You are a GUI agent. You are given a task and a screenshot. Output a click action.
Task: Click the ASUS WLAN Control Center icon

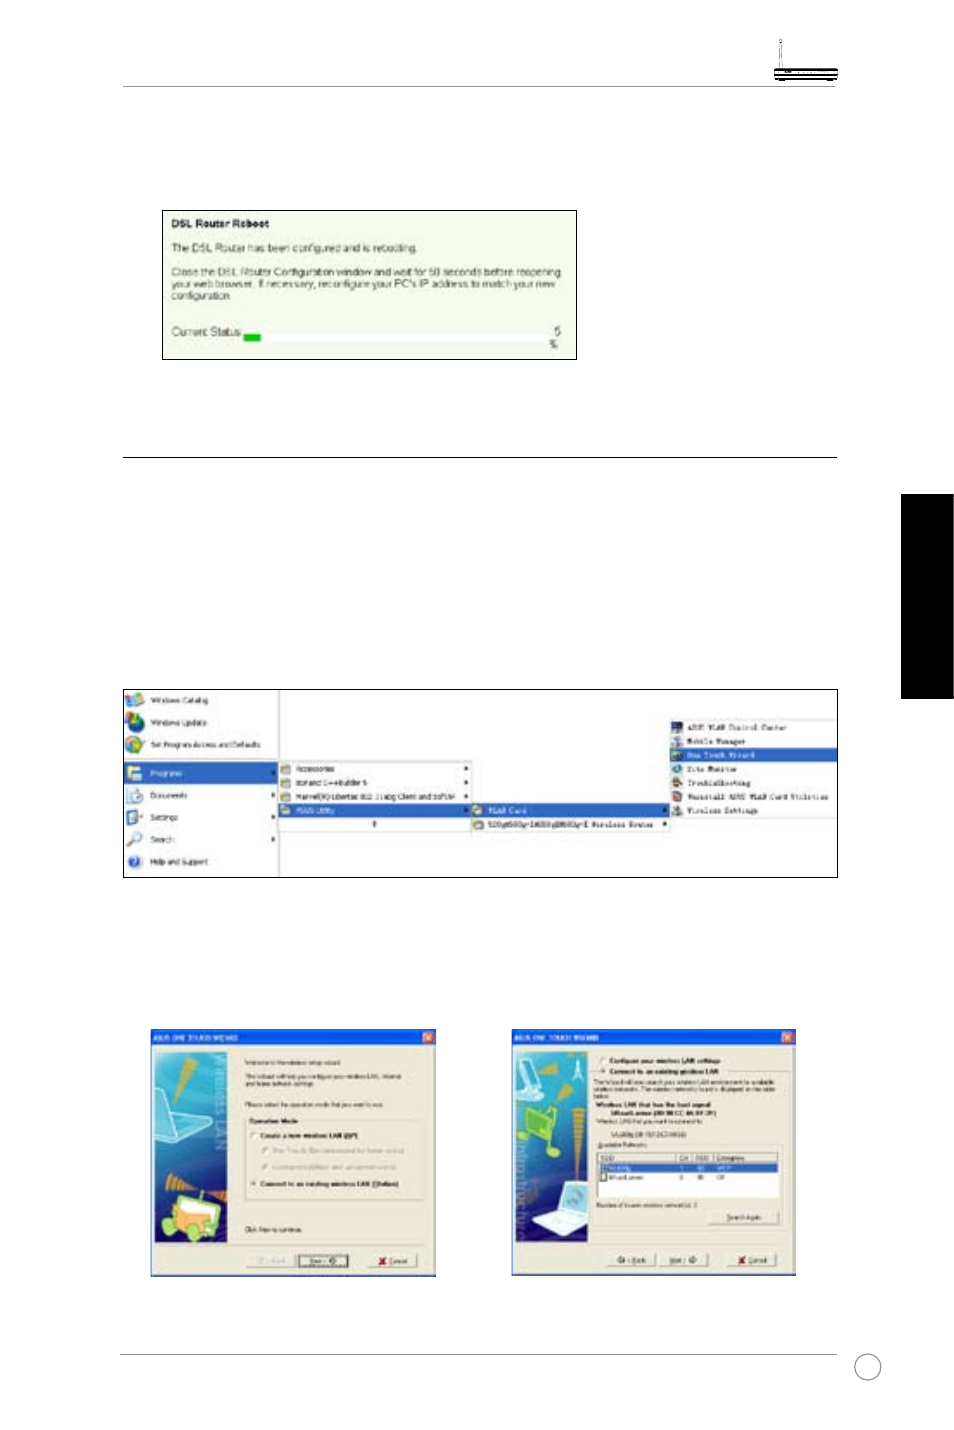tap(677, 727)
